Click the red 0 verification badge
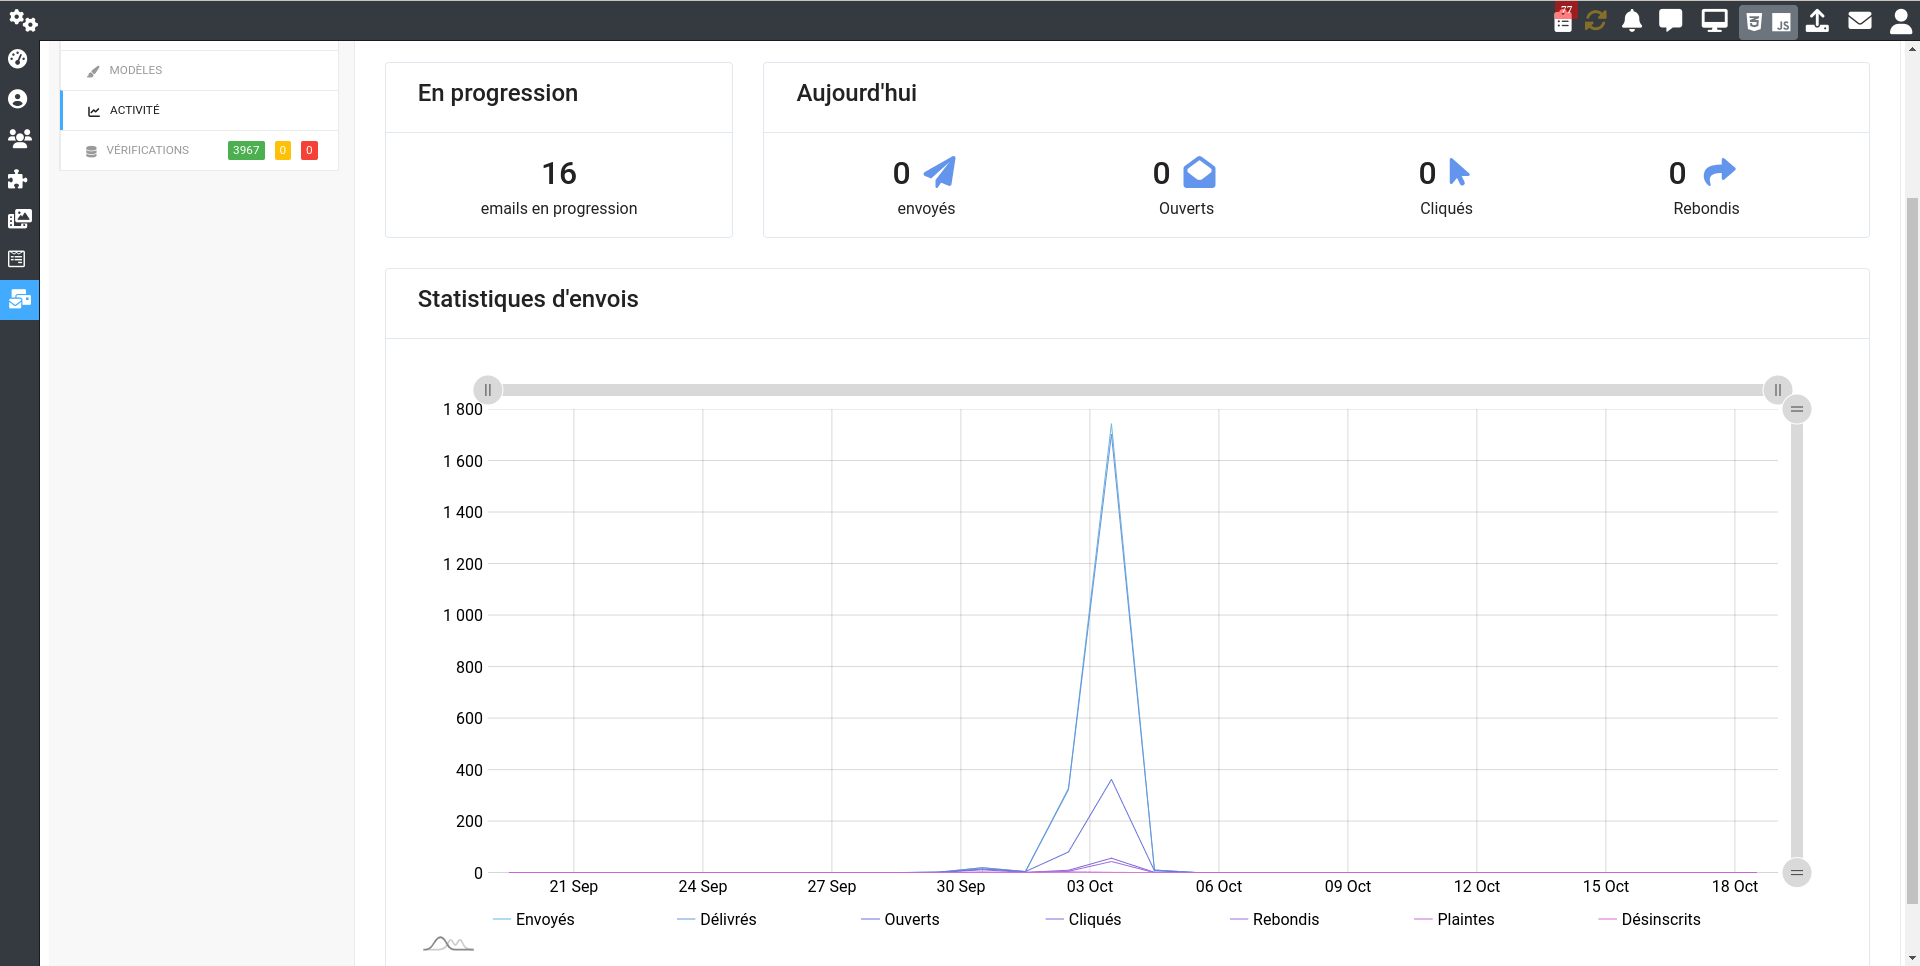Image resolution: width=1920 pixels, height=966 pixels. point(309,150)
